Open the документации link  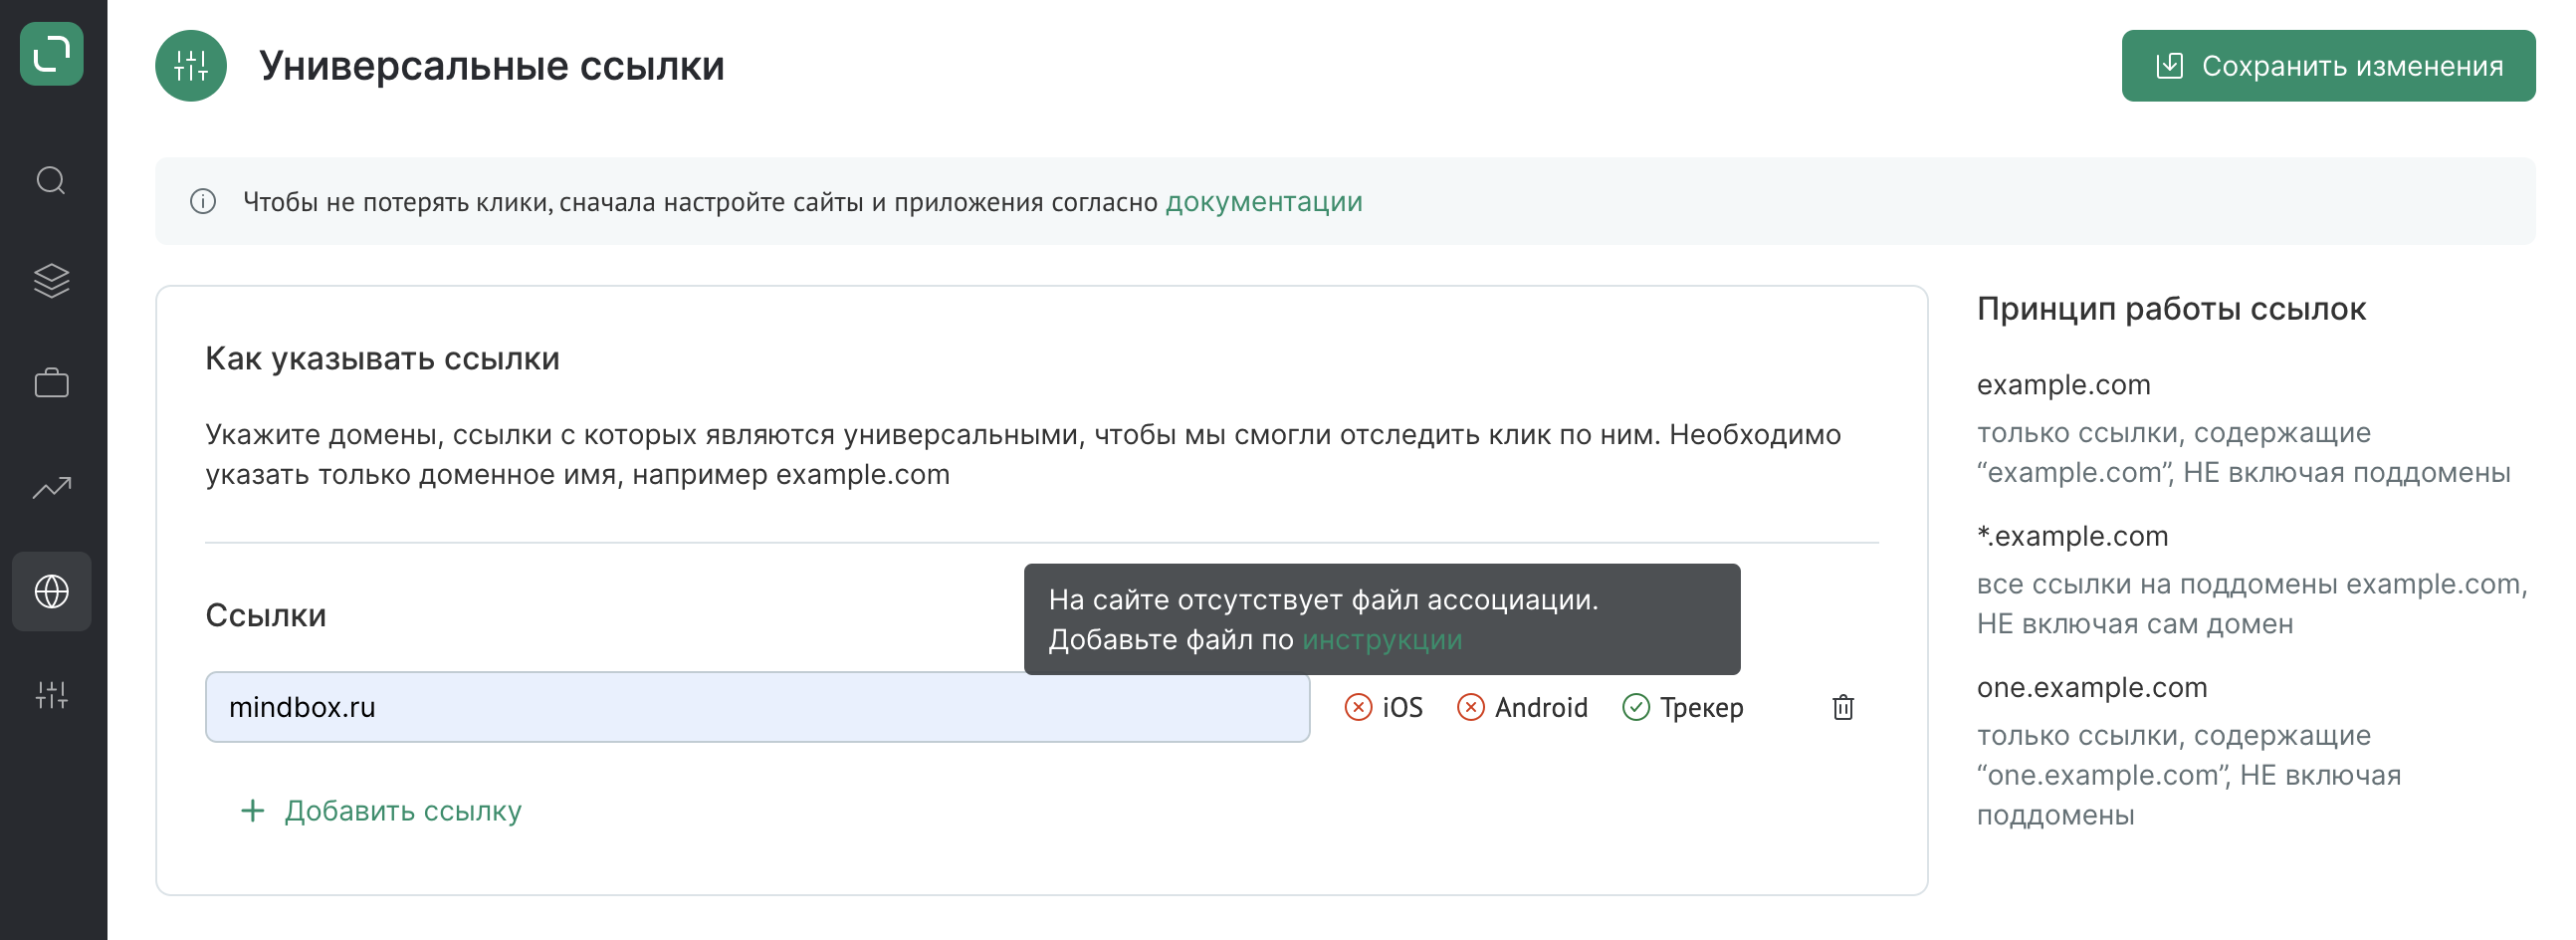pos(1263,202)
